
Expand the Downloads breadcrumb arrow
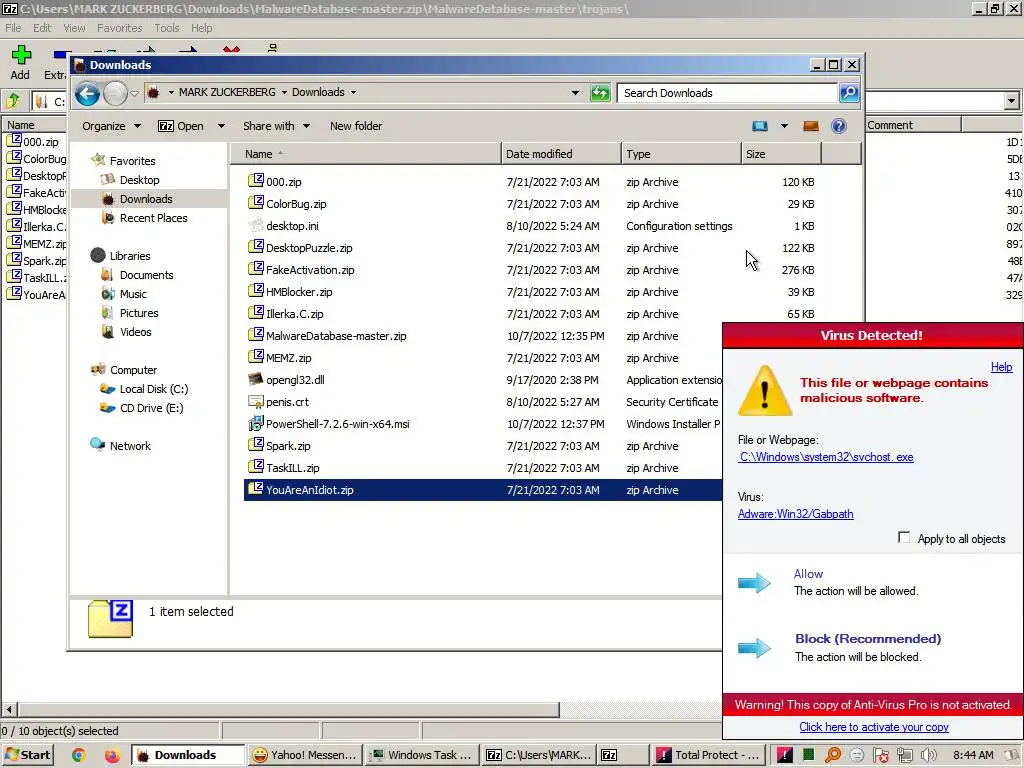[353, 93]
